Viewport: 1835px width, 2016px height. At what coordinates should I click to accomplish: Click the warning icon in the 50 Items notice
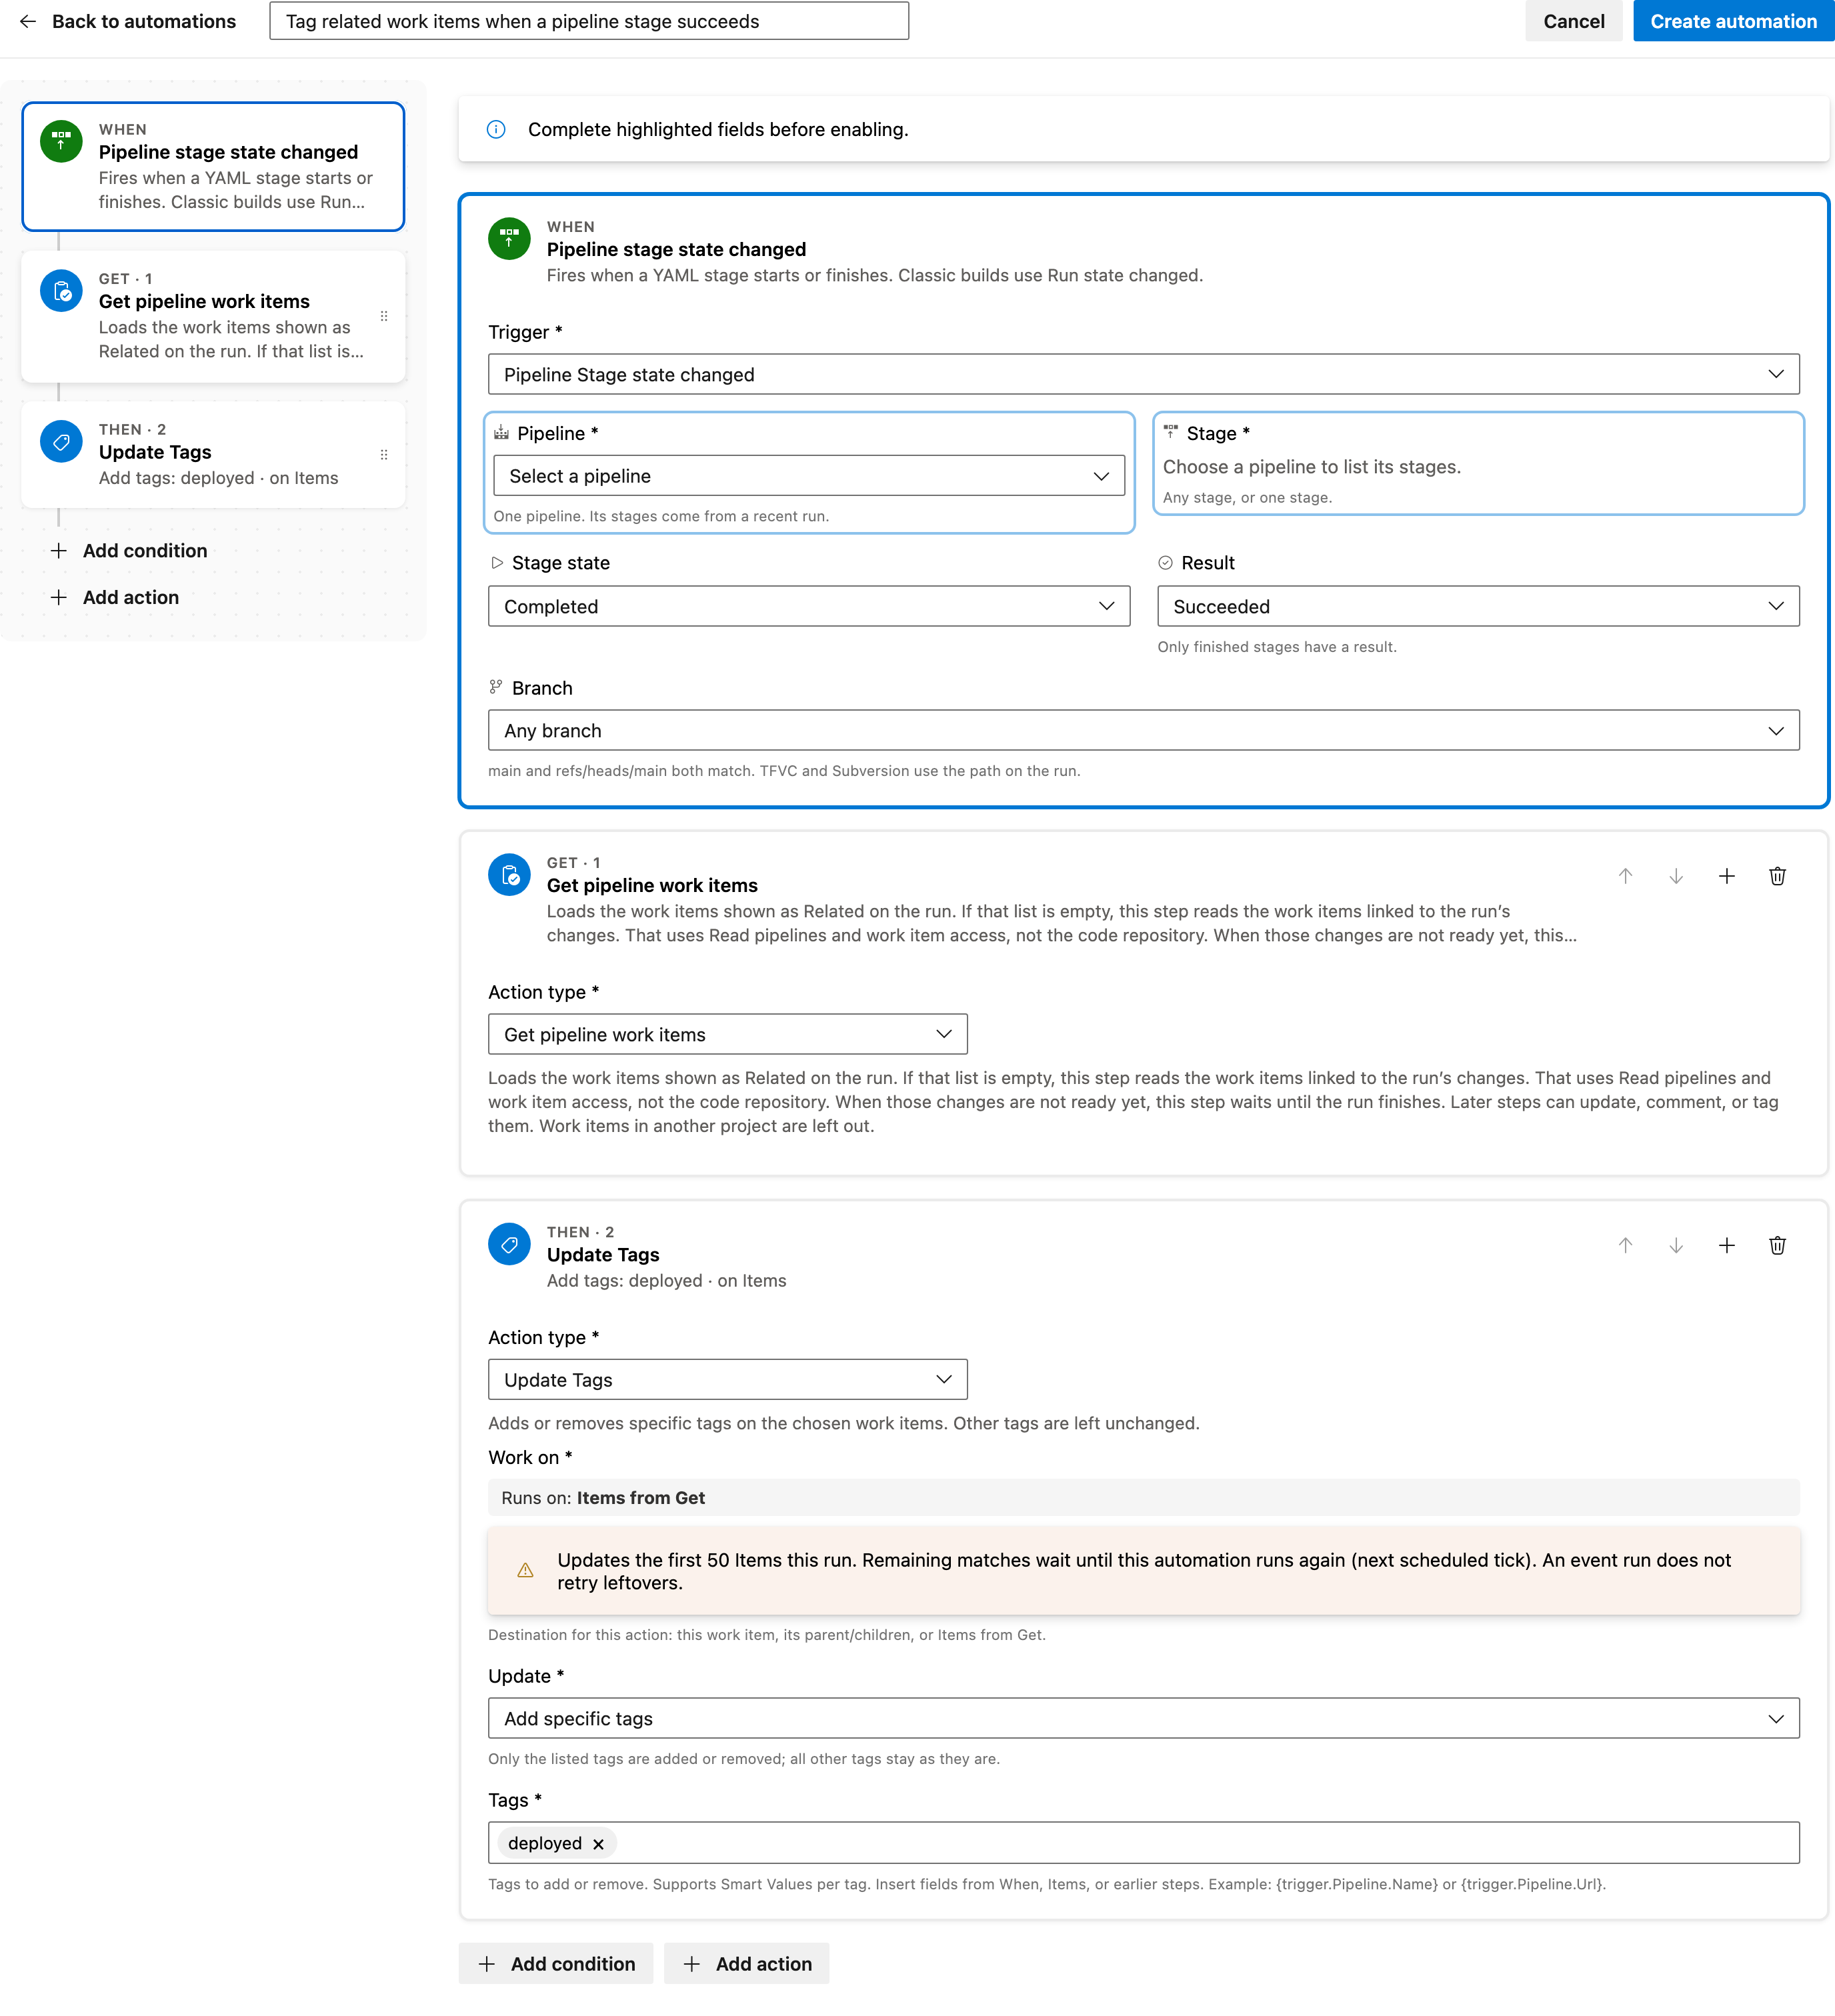pyautogui.click(x=525, y=1571)
